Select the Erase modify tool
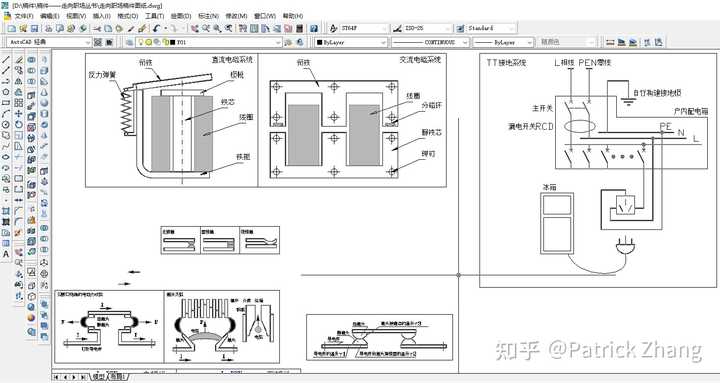 [18, 60]
